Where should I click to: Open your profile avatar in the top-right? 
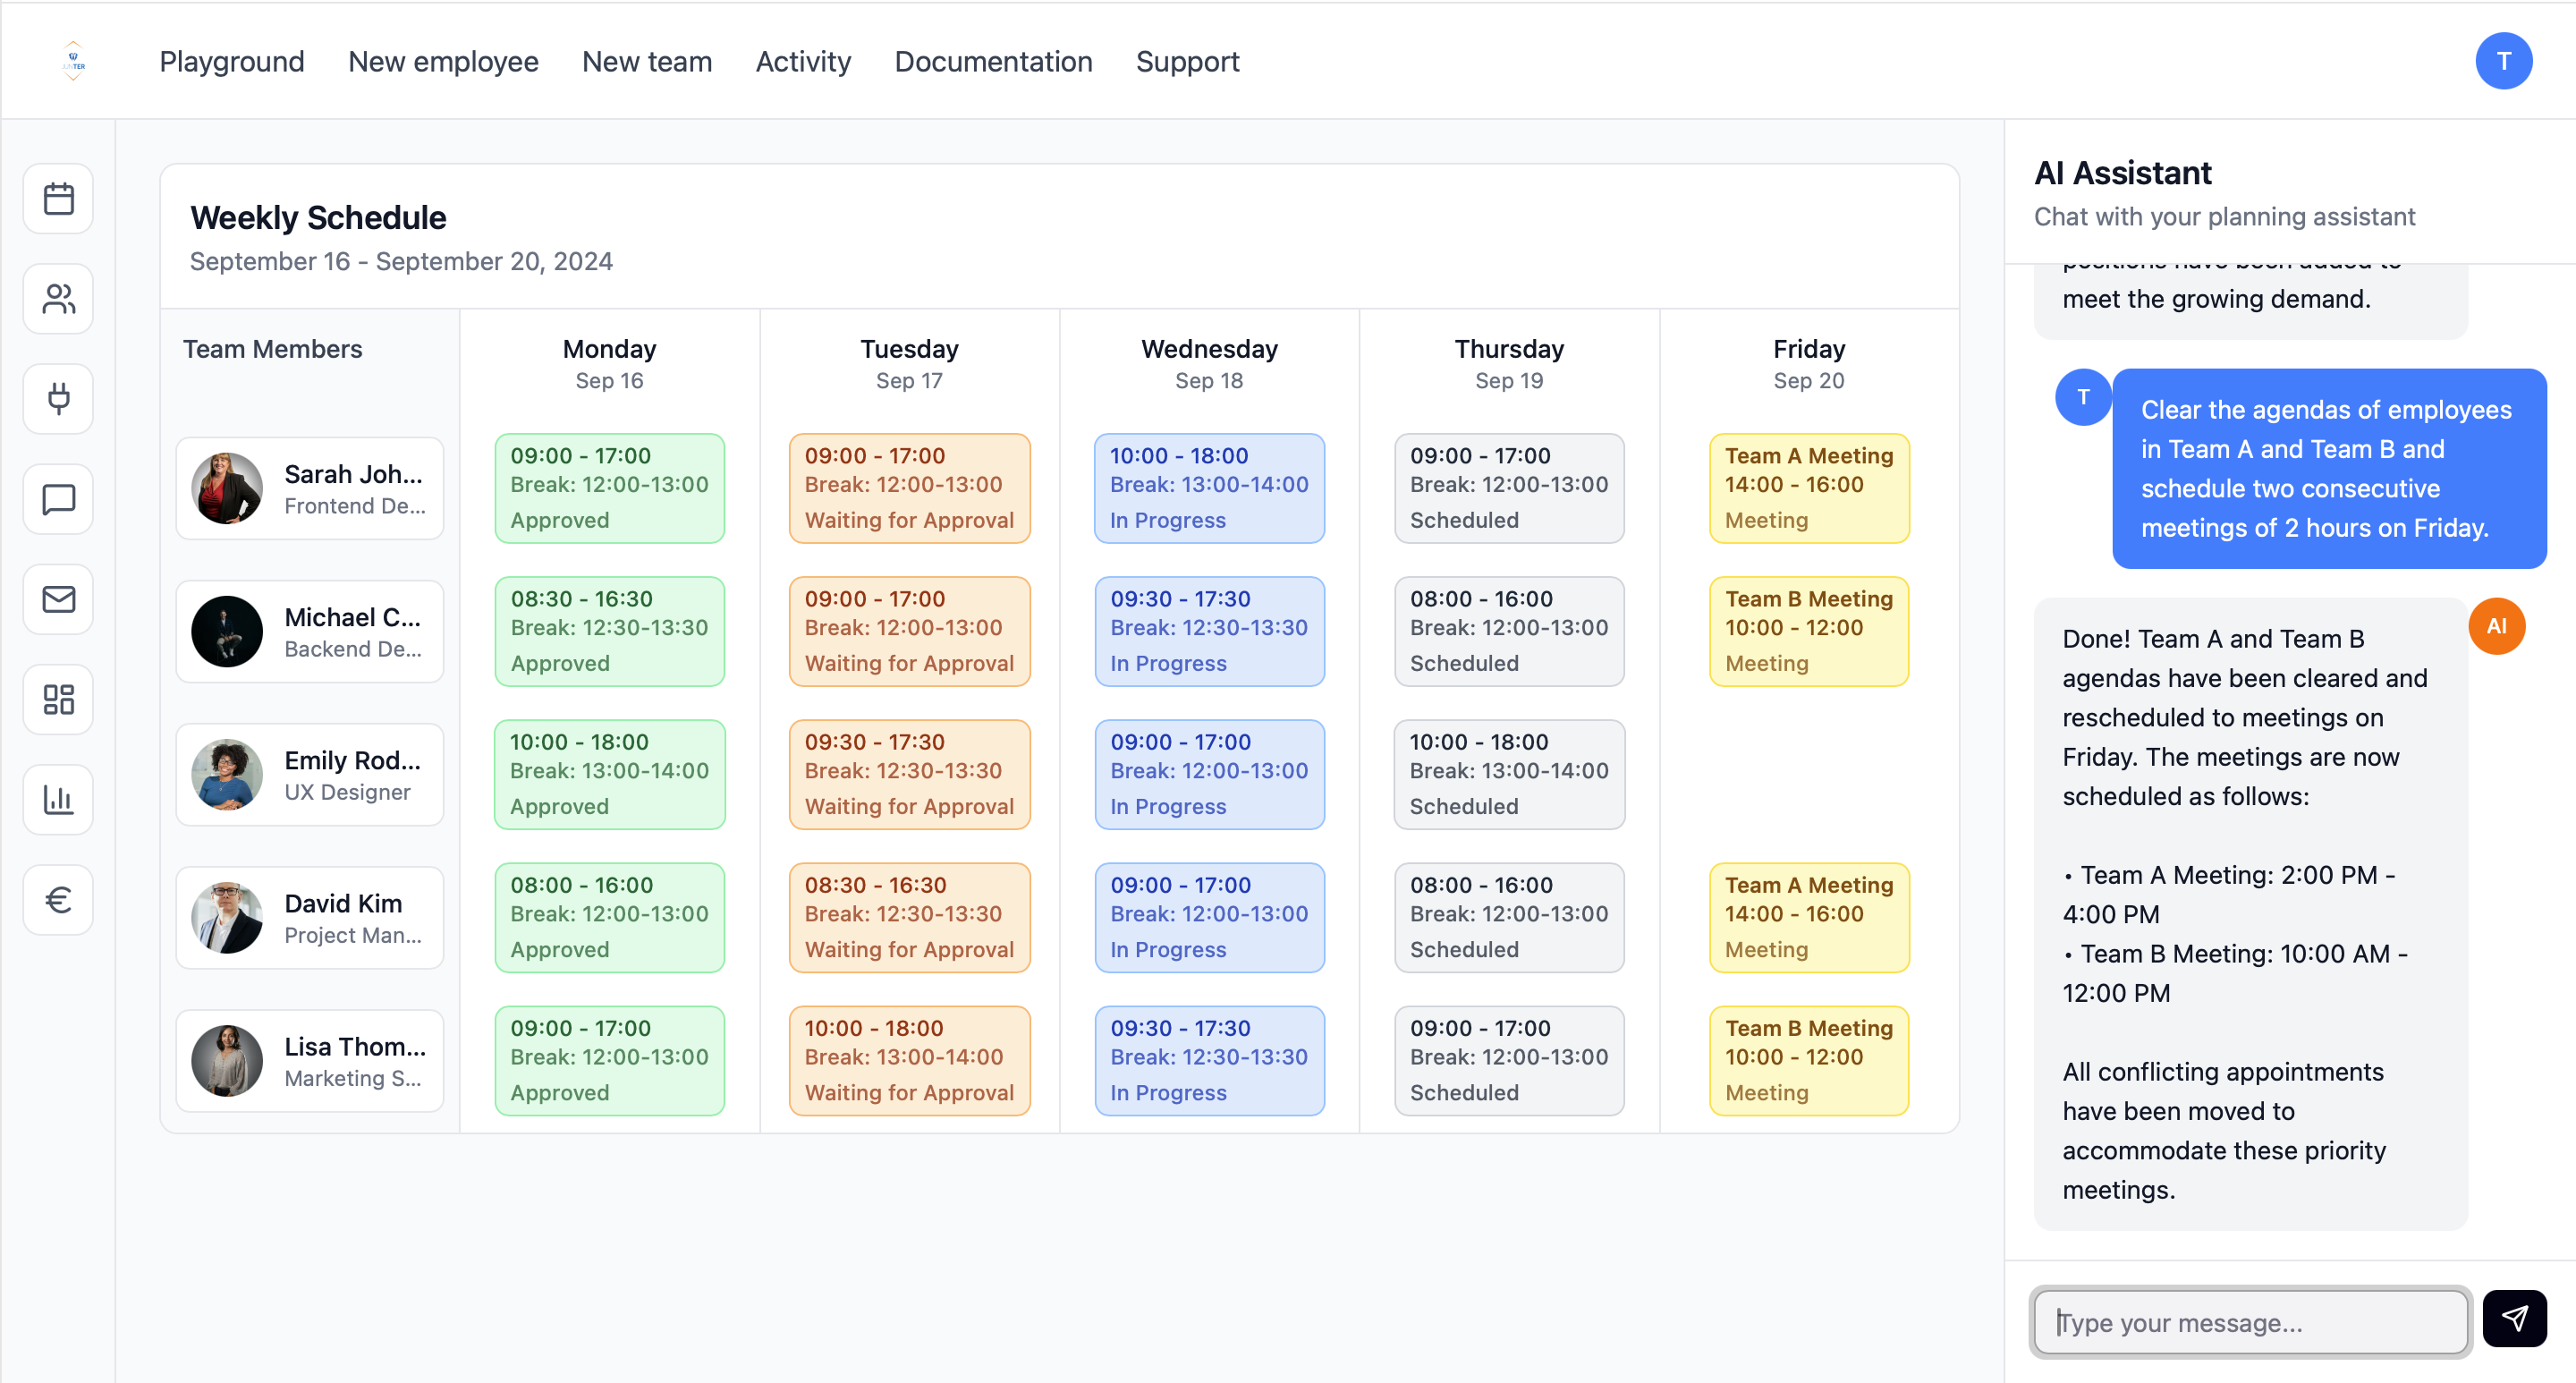pos(2504,60)
